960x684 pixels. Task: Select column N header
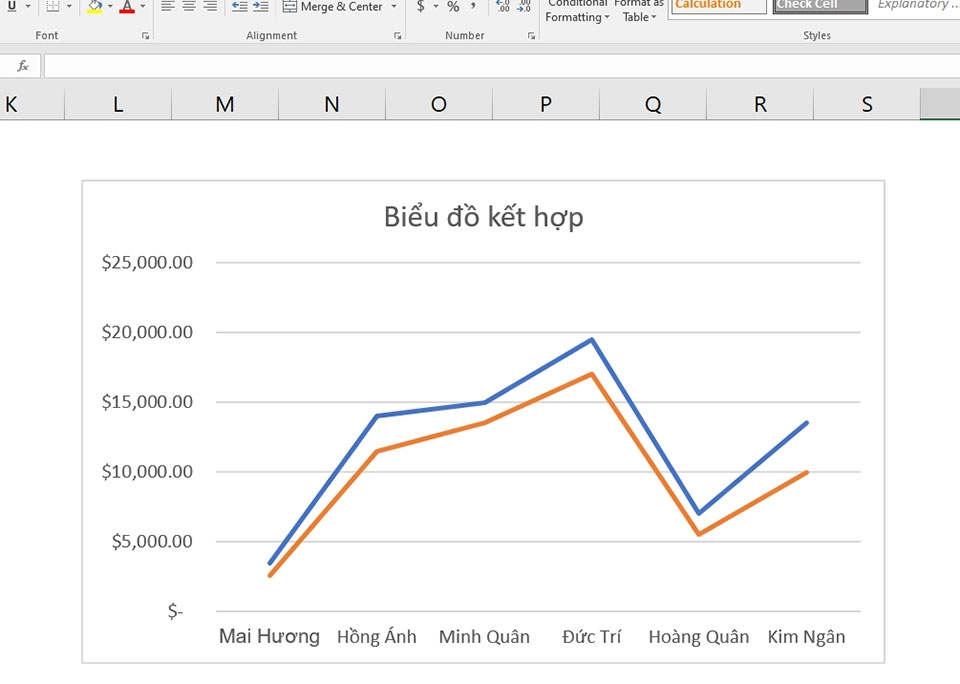pyautogui.click(x=332, y=104)
